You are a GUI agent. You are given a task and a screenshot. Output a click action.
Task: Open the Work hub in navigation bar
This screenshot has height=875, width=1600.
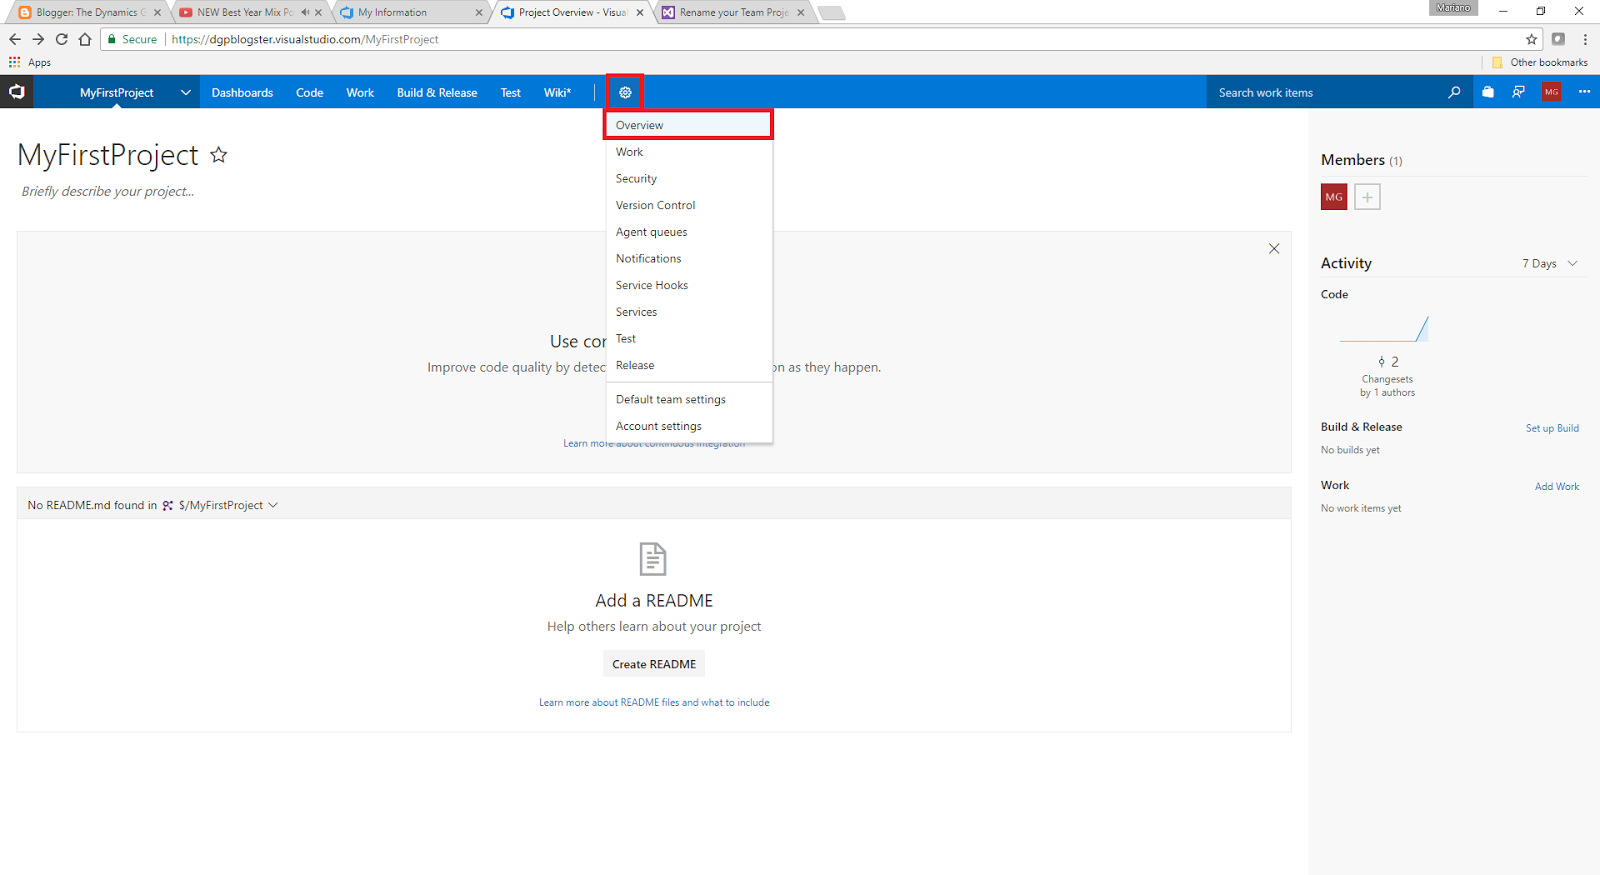pos(360,92)
